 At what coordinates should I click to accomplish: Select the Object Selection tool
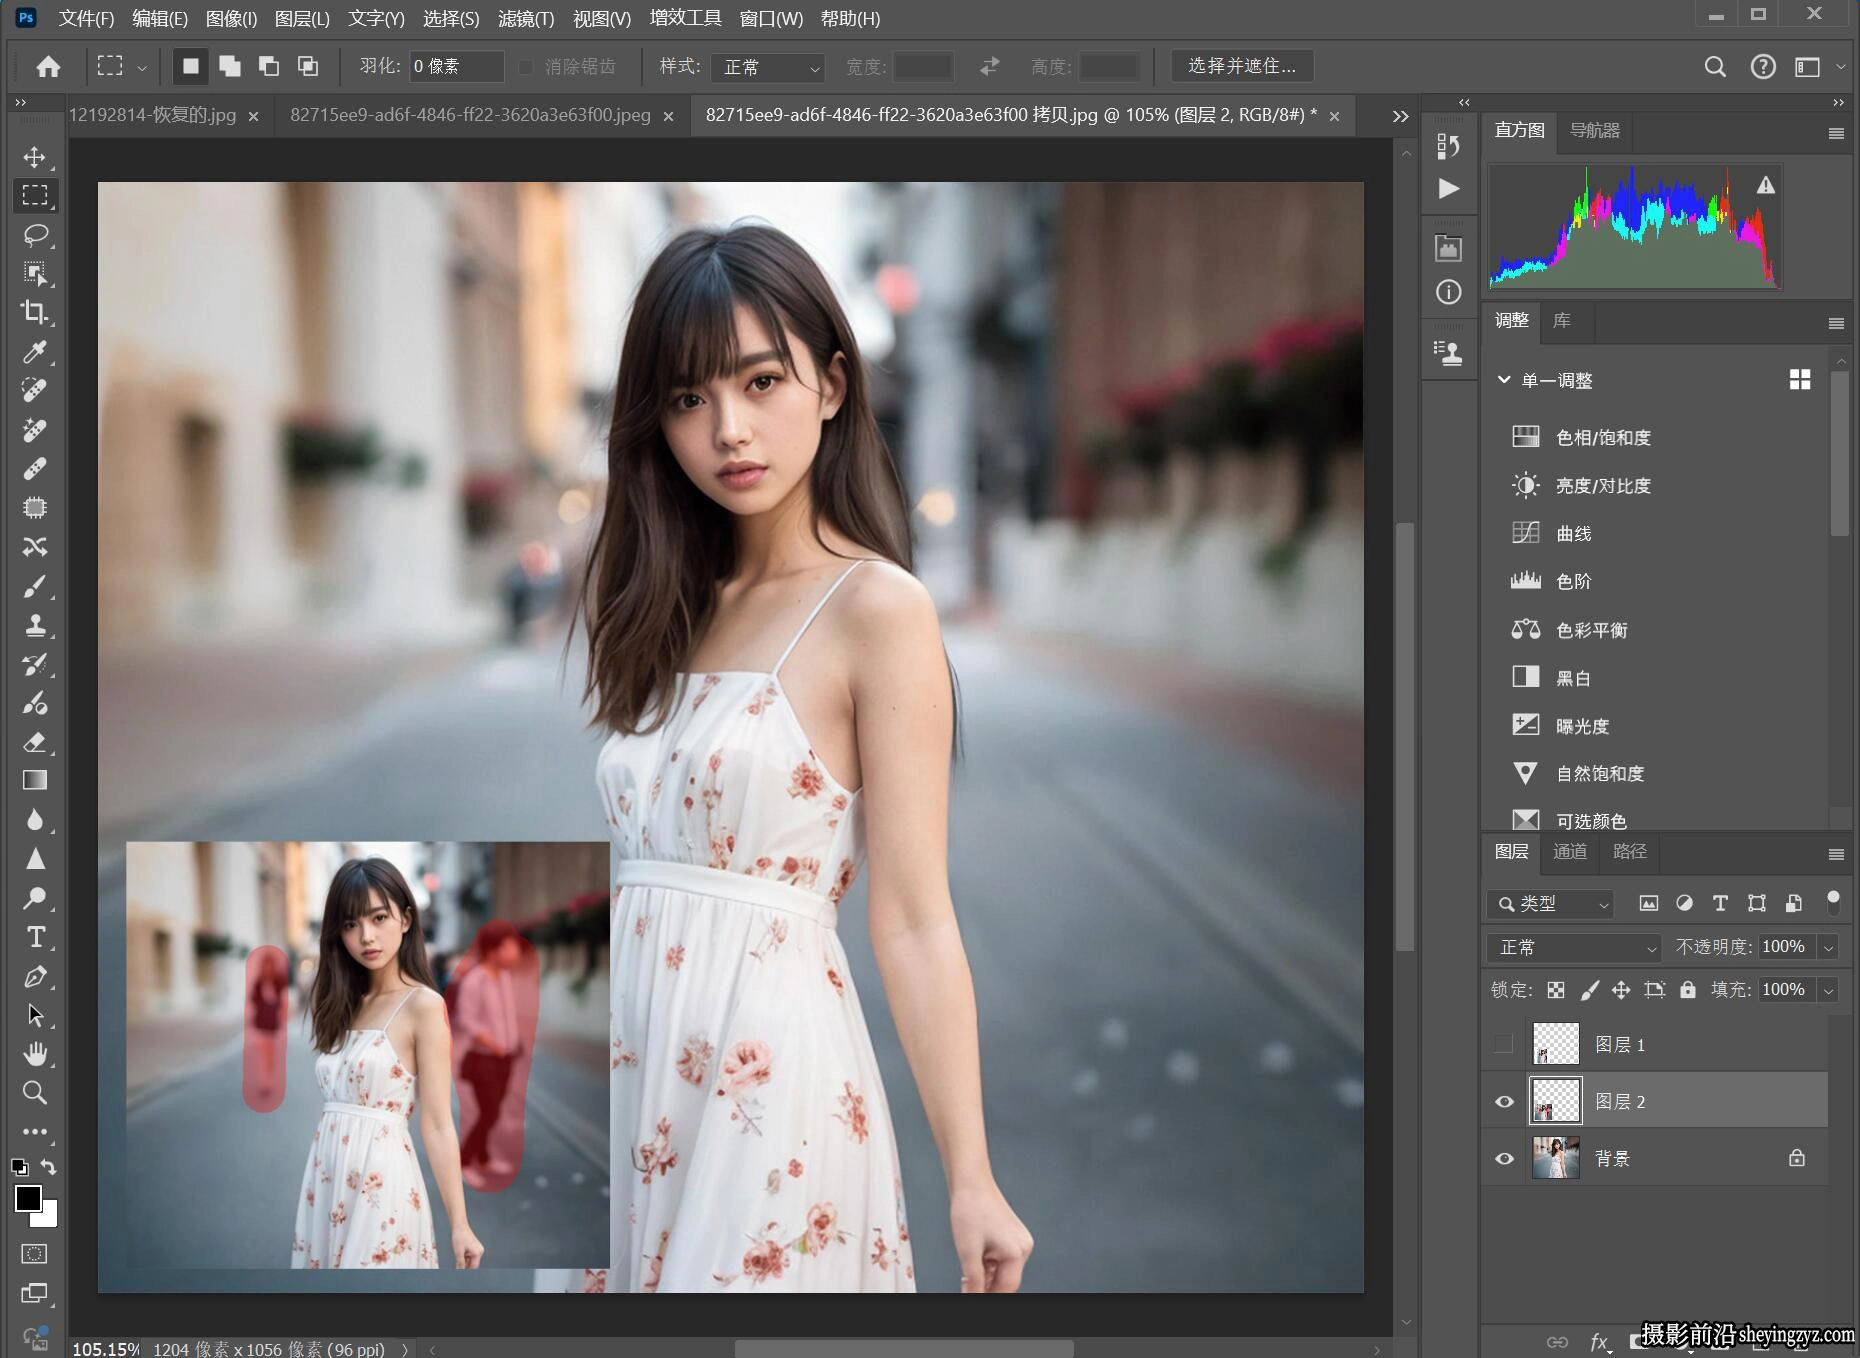tap(35, 273)
